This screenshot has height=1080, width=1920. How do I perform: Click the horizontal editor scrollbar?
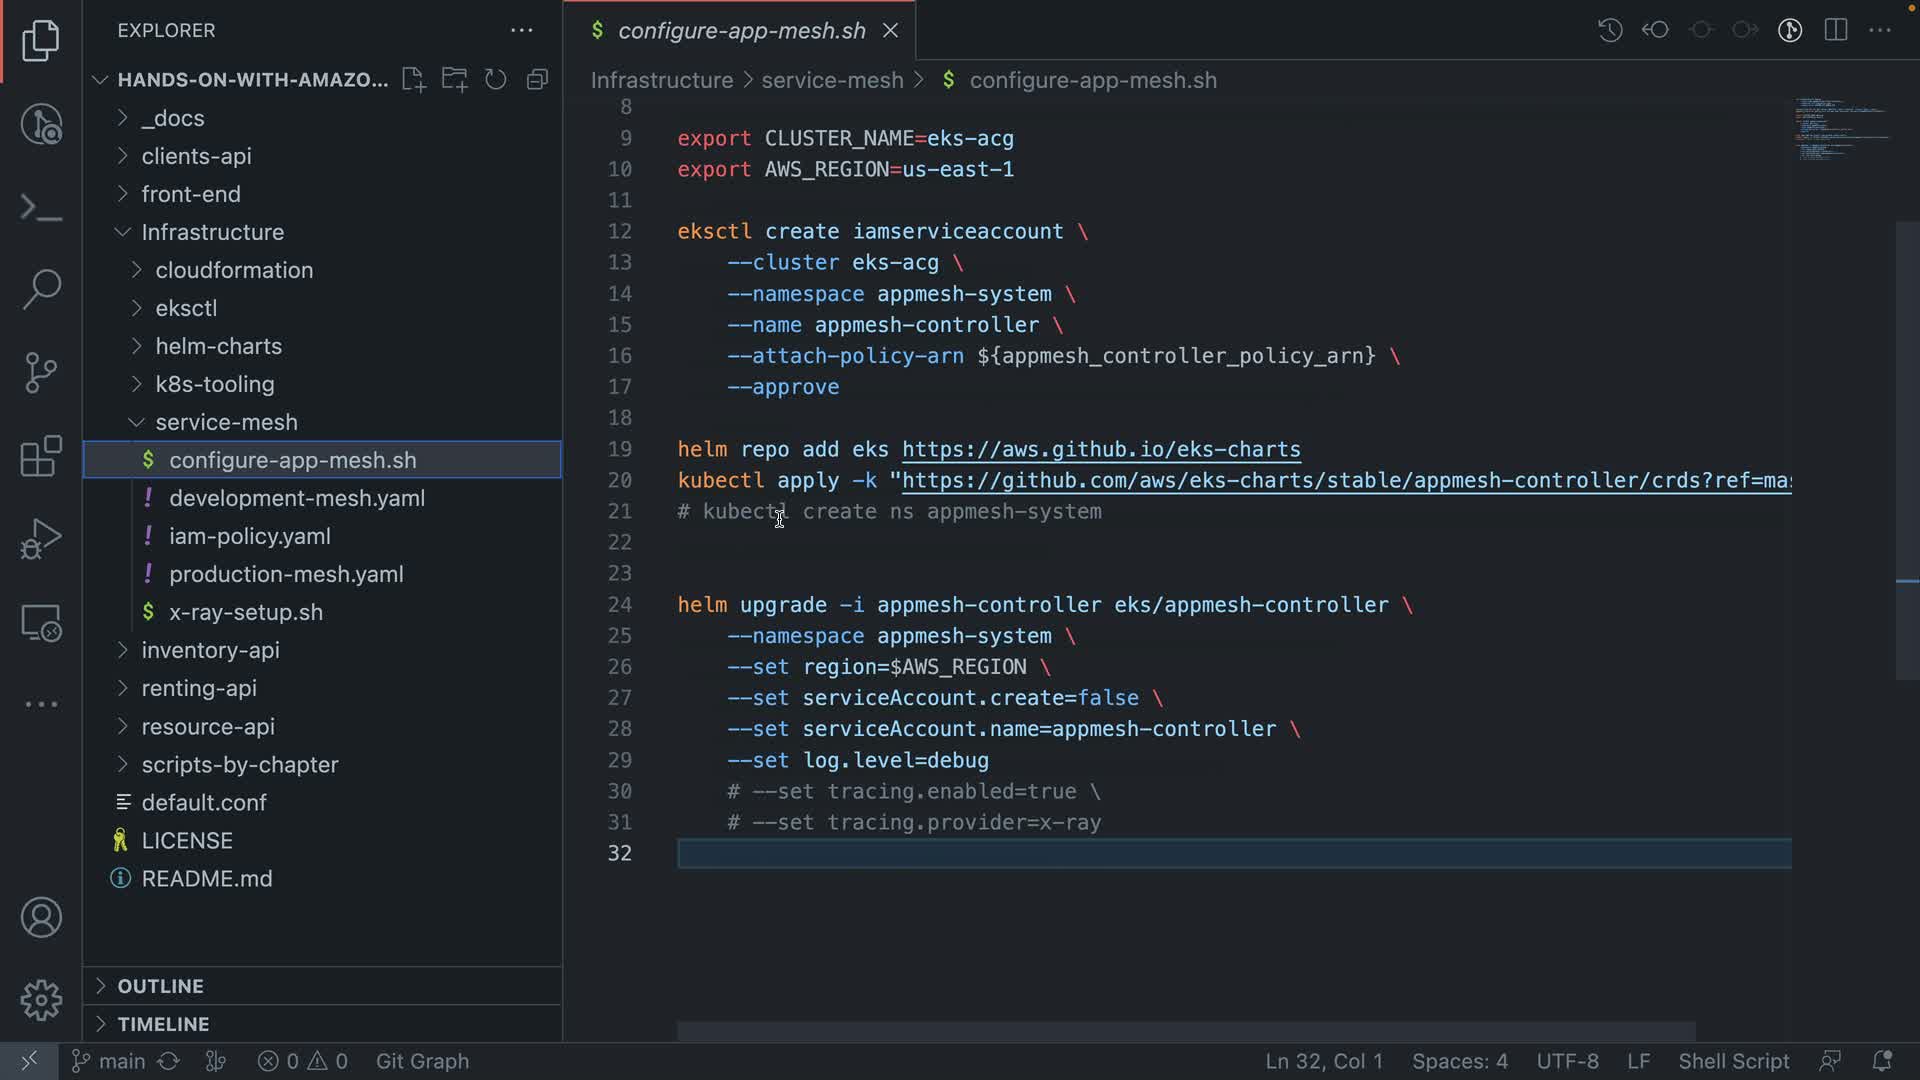(1185, 1031)
